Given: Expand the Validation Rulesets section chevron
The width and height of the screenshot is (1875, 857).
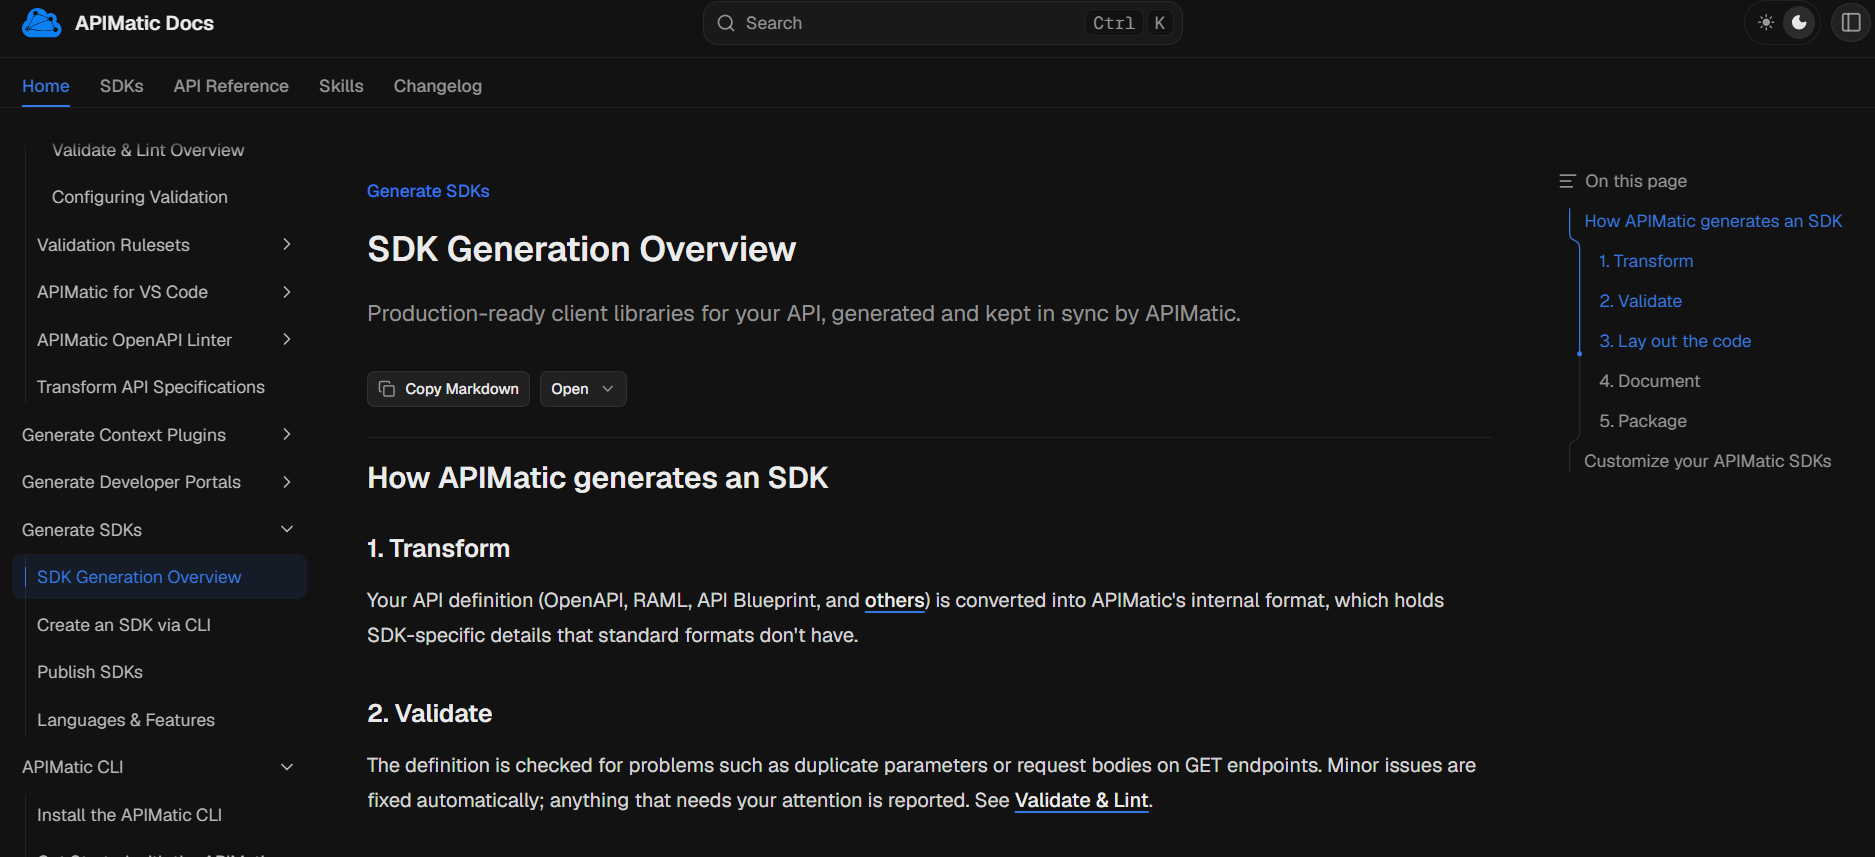Looking at the screenshot, I should pyautogui.click(x=287, y=244).
